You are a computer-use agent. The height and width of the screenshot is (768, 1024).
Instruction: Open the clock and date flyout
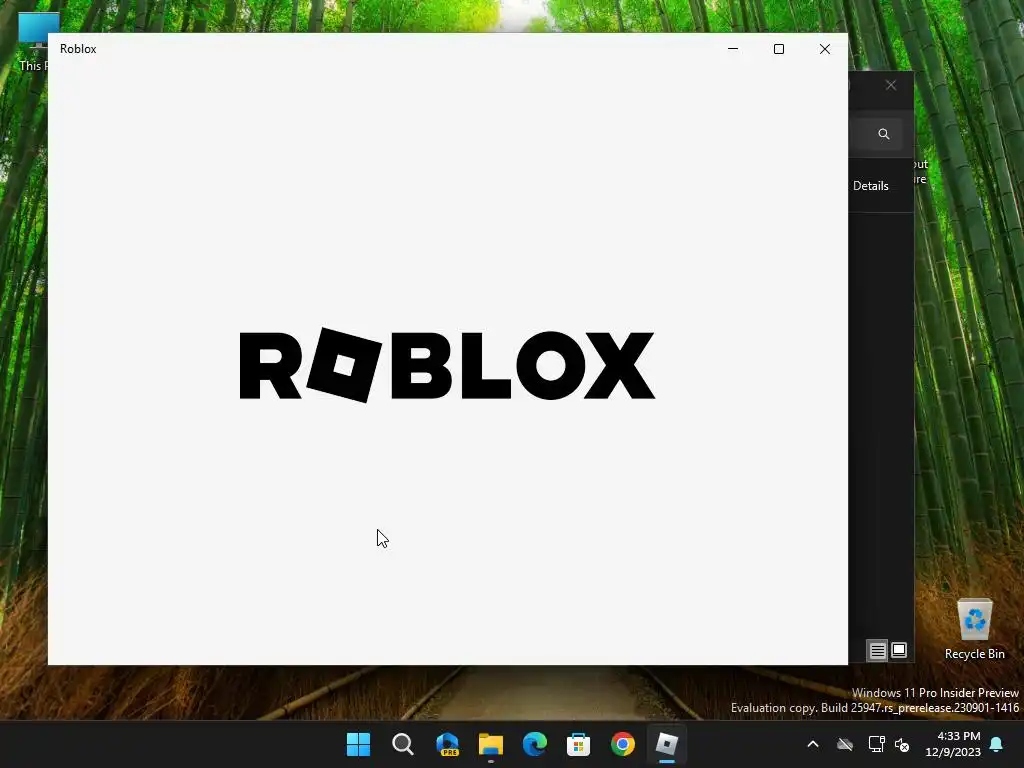click(x=953, y=744)
